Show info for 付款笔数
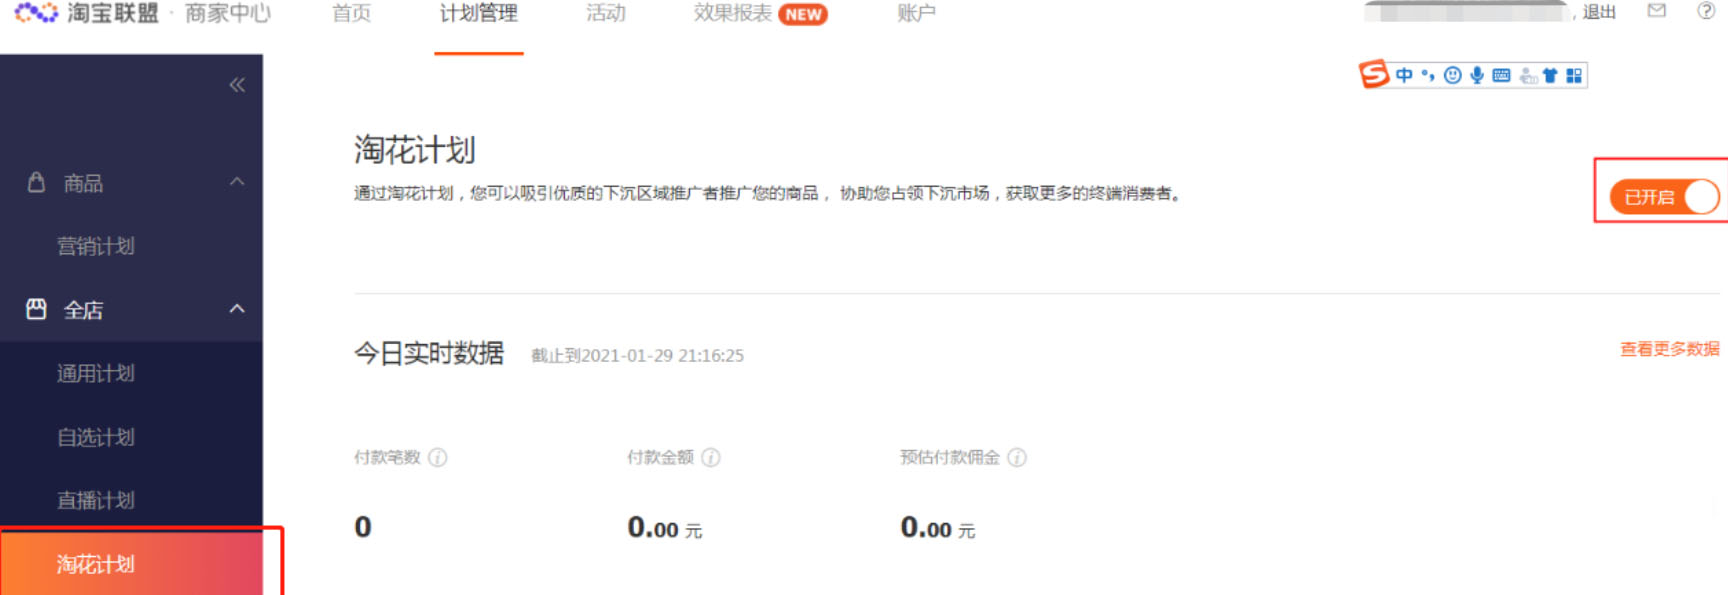The width and height of the screenshot is (1728, 595). pos(438,457)
